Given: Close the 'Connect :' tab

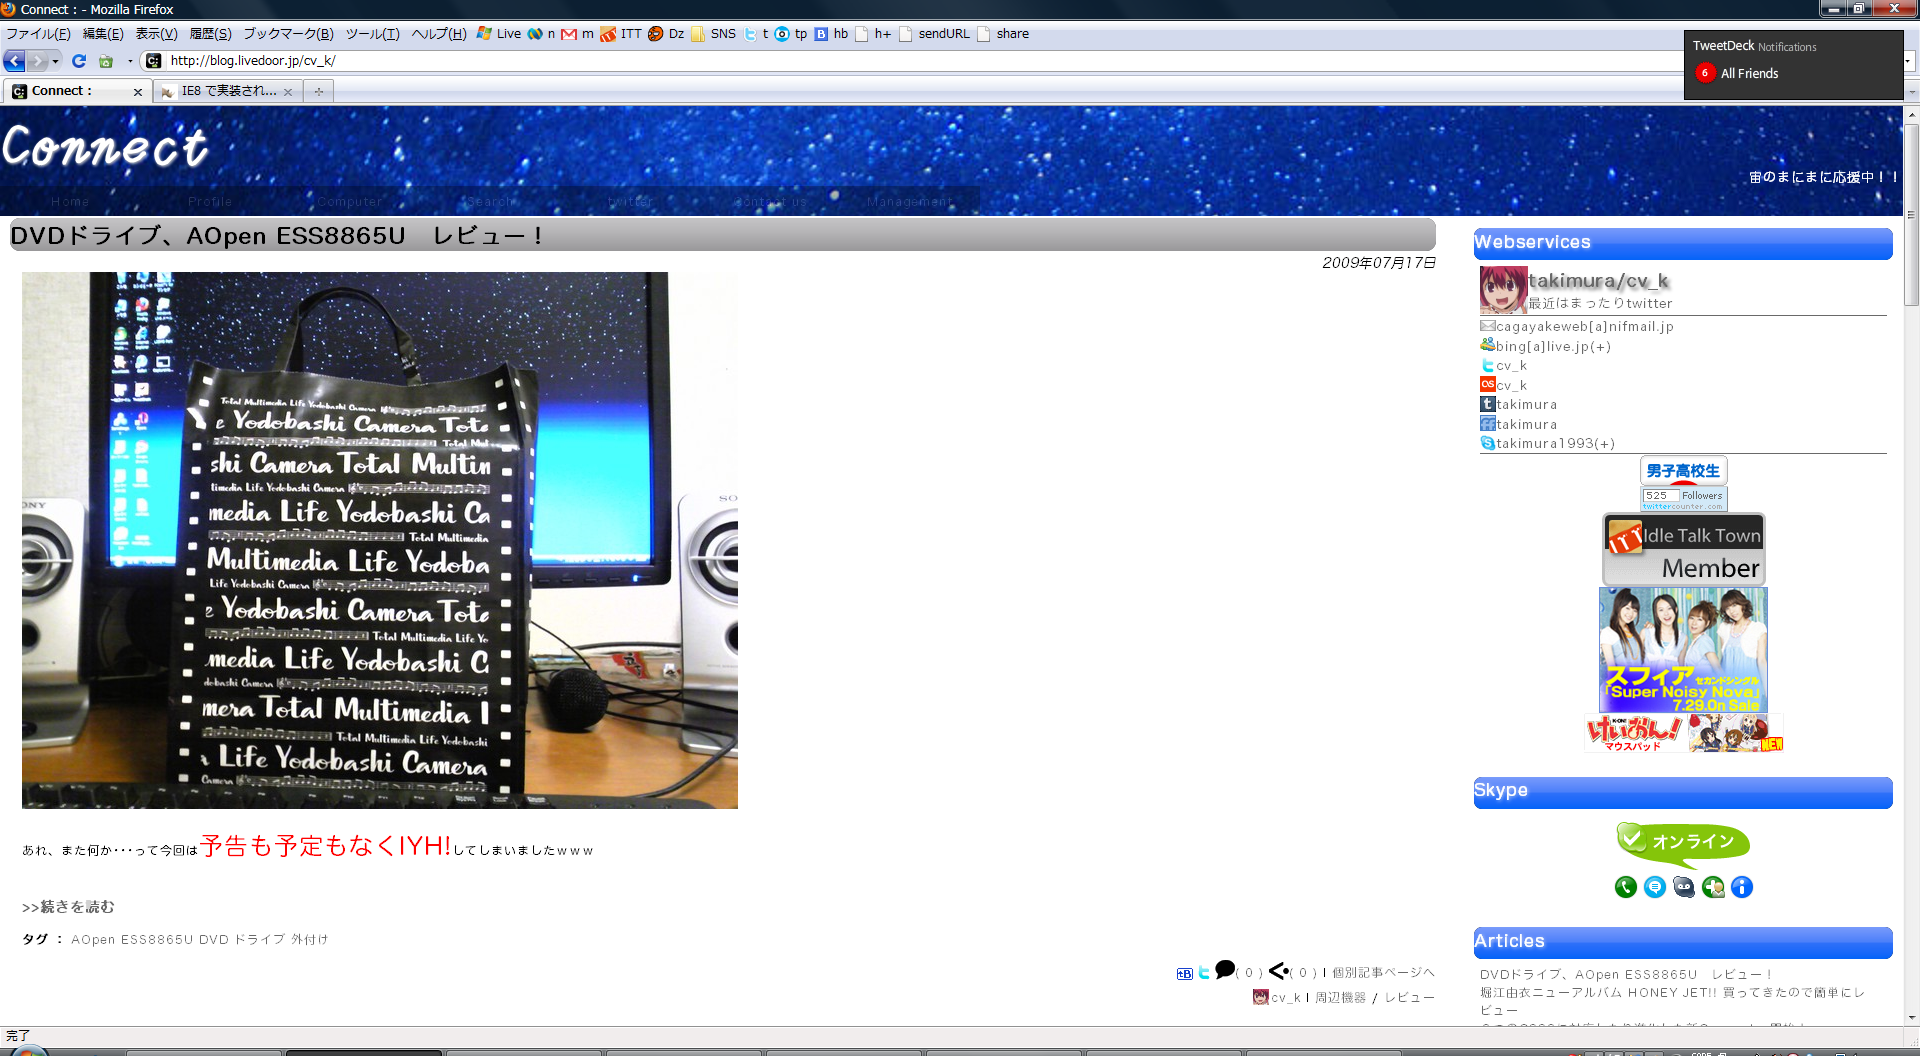Looking at the screenshot, I should (138, 92).
